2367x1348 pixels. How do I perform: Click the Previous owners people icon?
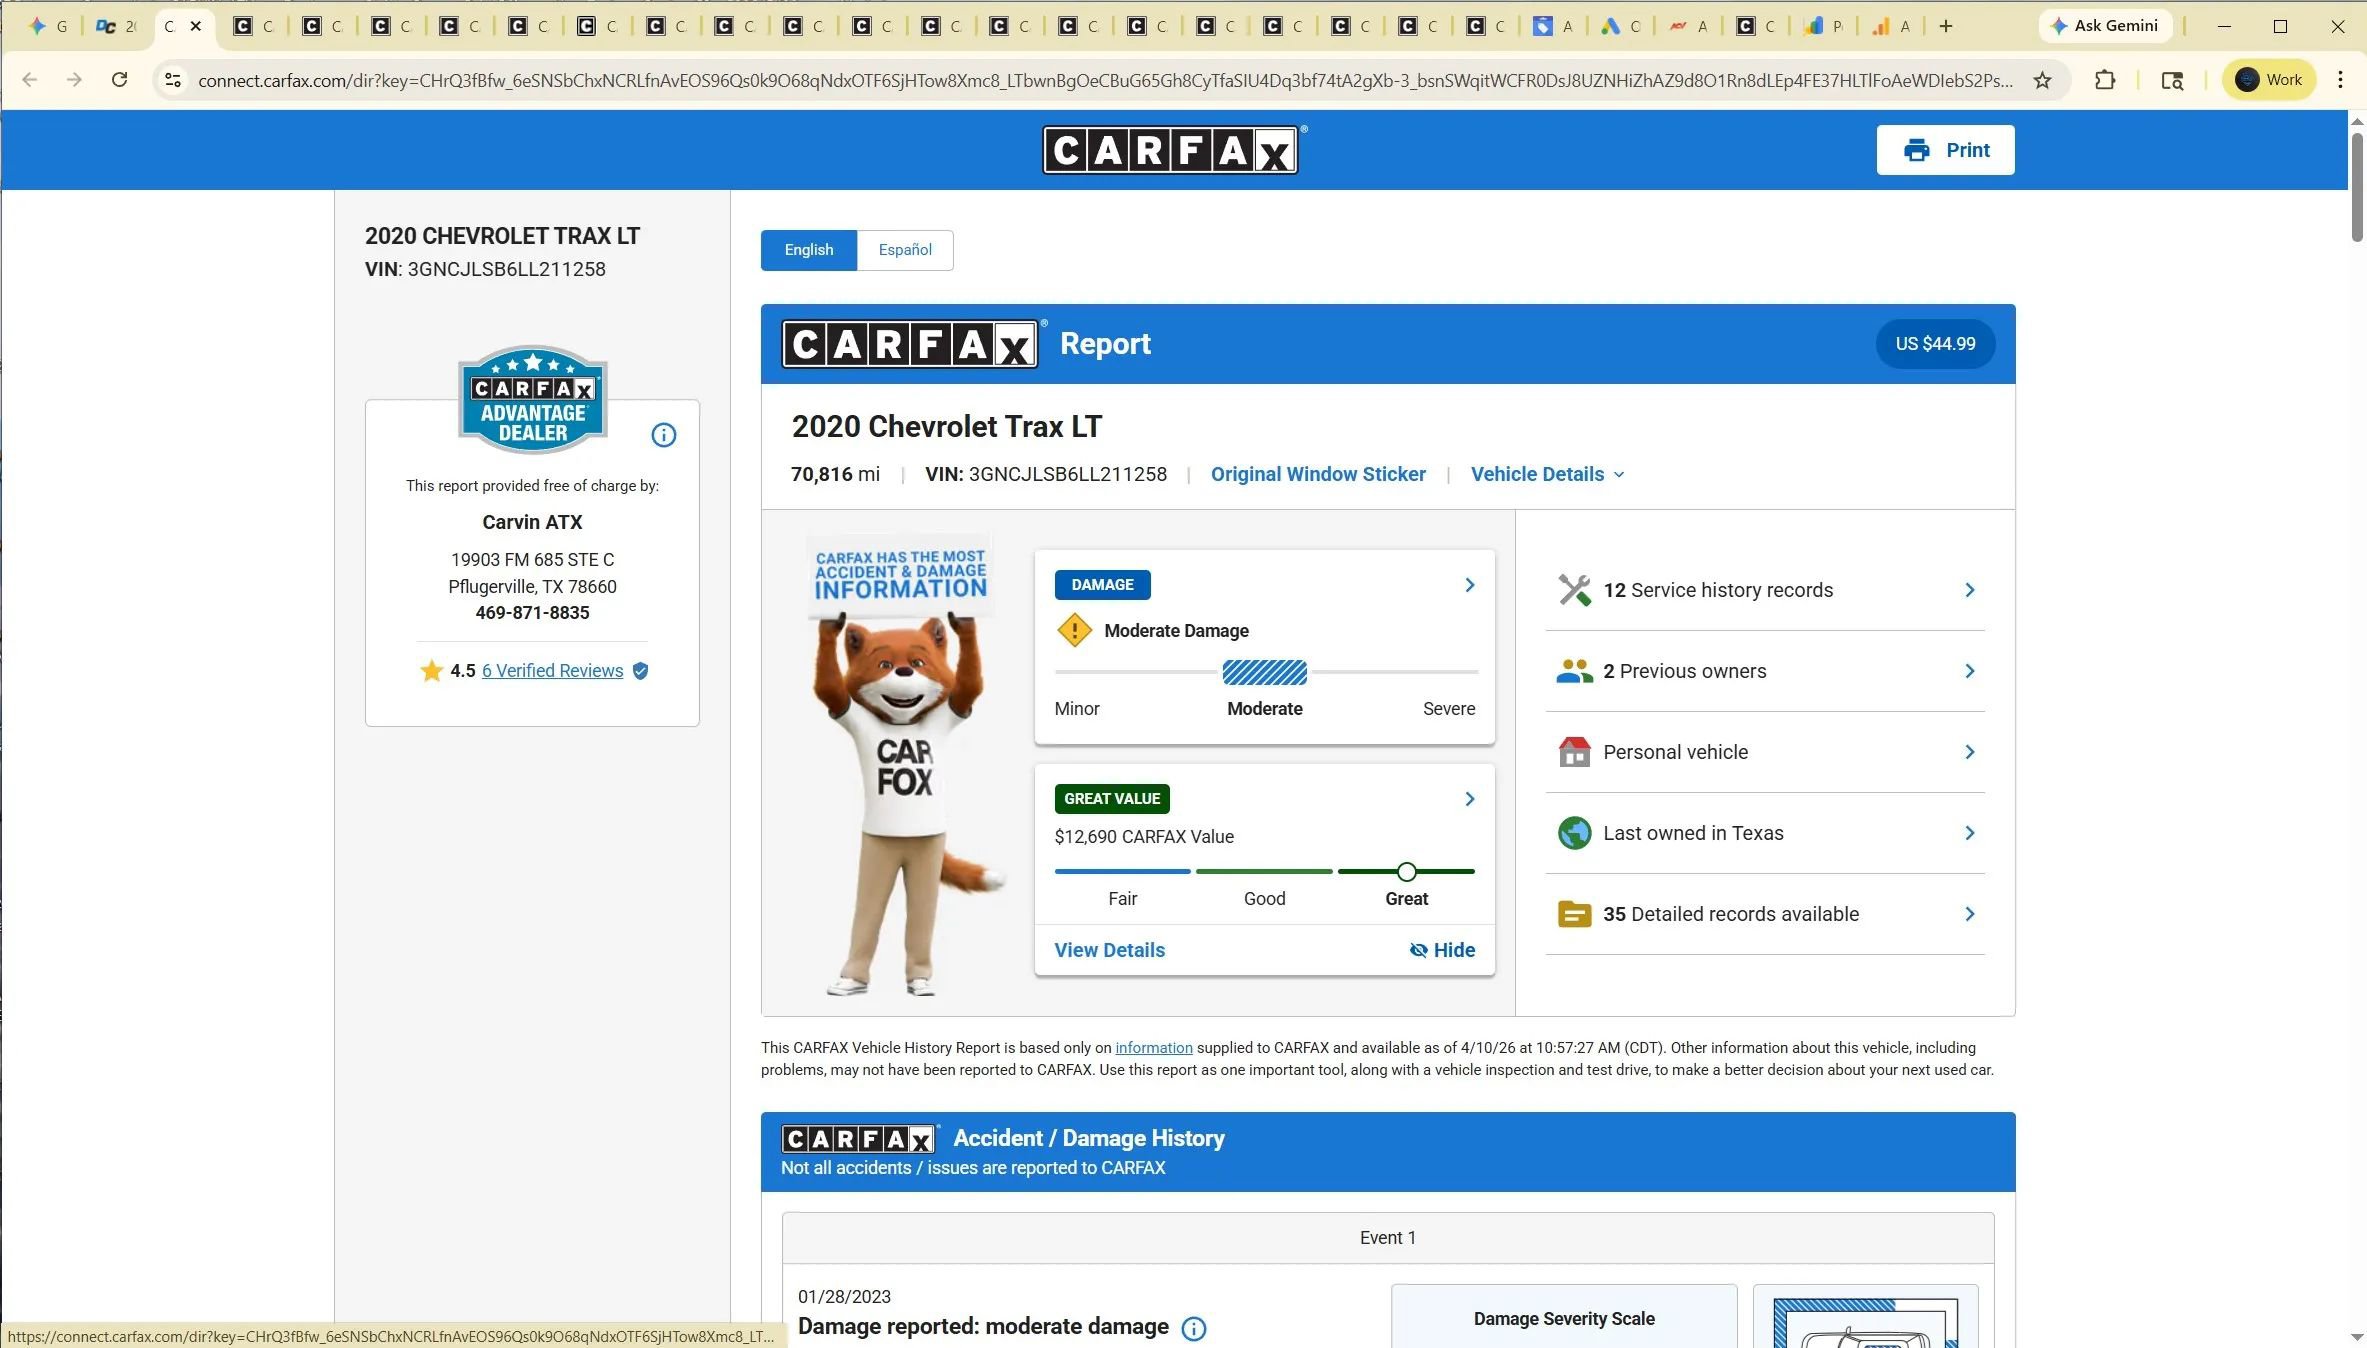click(1574, 671)
